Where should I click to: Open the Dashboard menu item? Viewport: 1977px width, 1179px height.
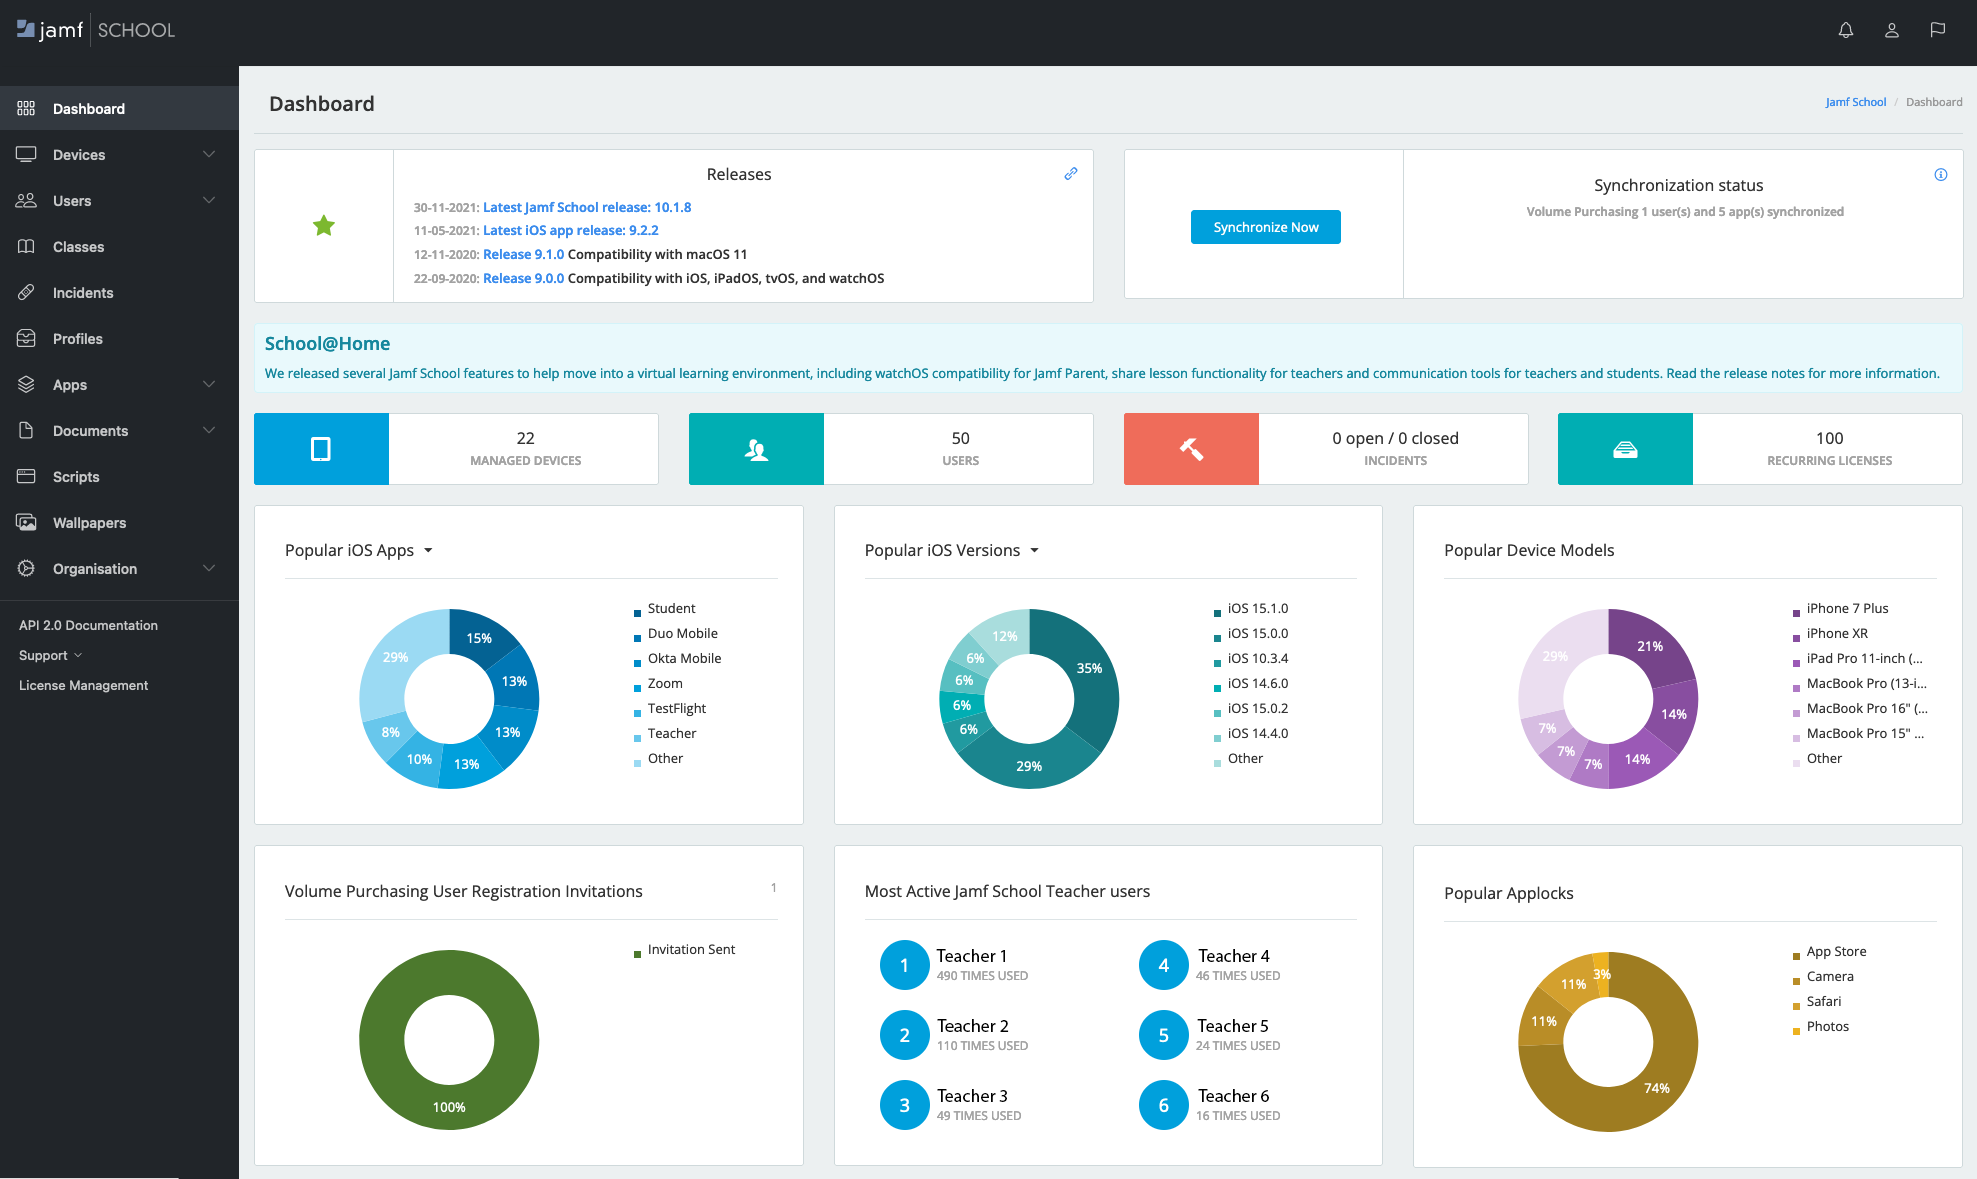point(119,108)
